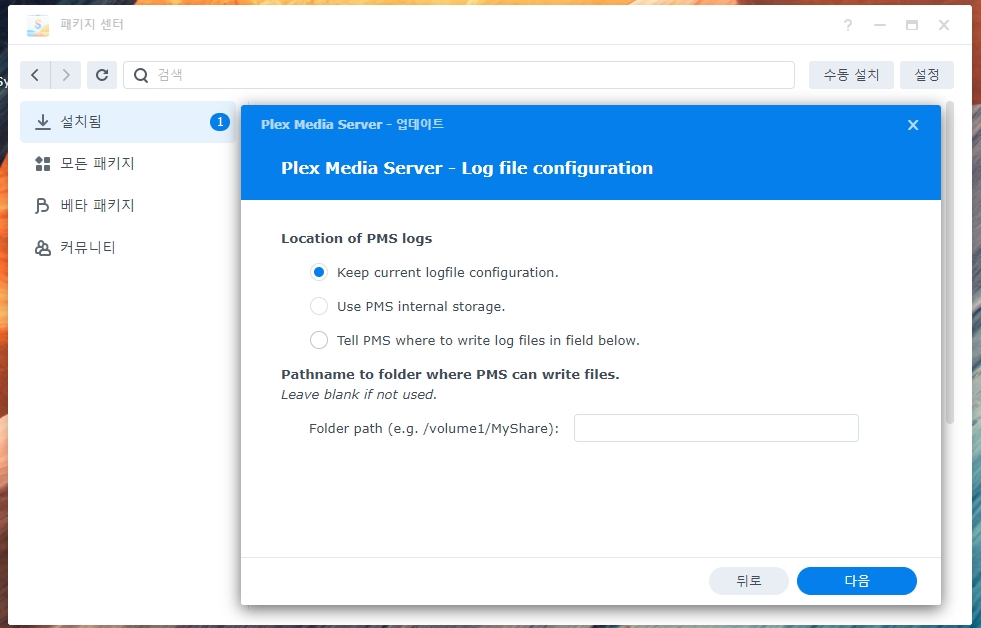Open the 커뮤니티 section

click(x=128, y=248)
